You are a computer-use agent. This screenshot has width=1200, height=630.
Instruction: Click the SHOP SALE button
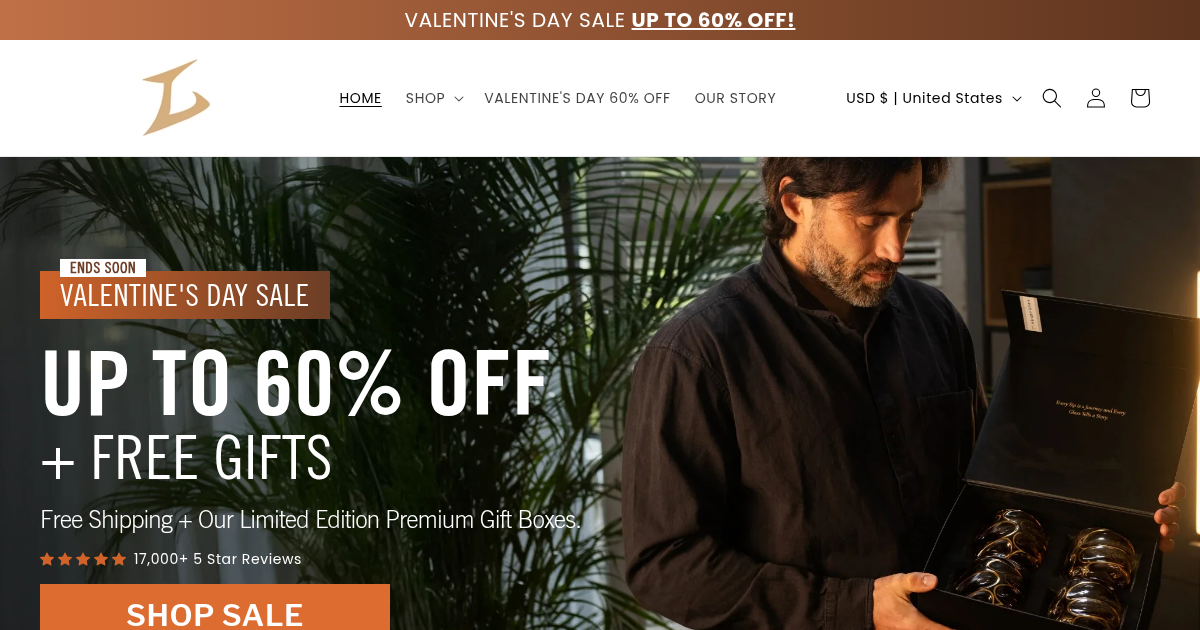(x=215, y=607)
